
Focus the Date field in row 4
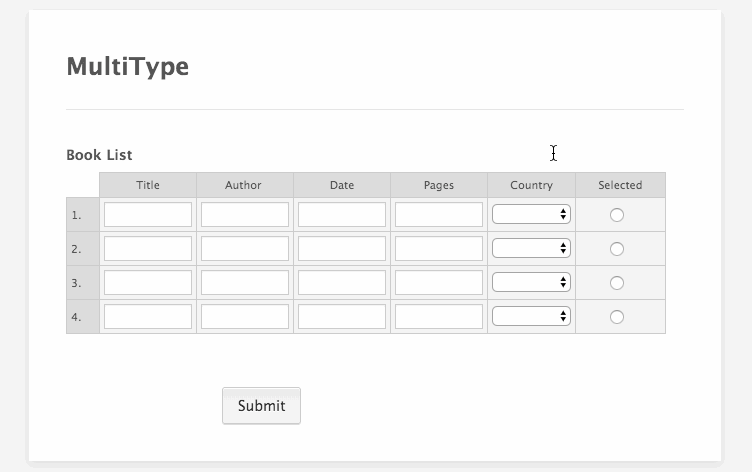coord(342,317)
